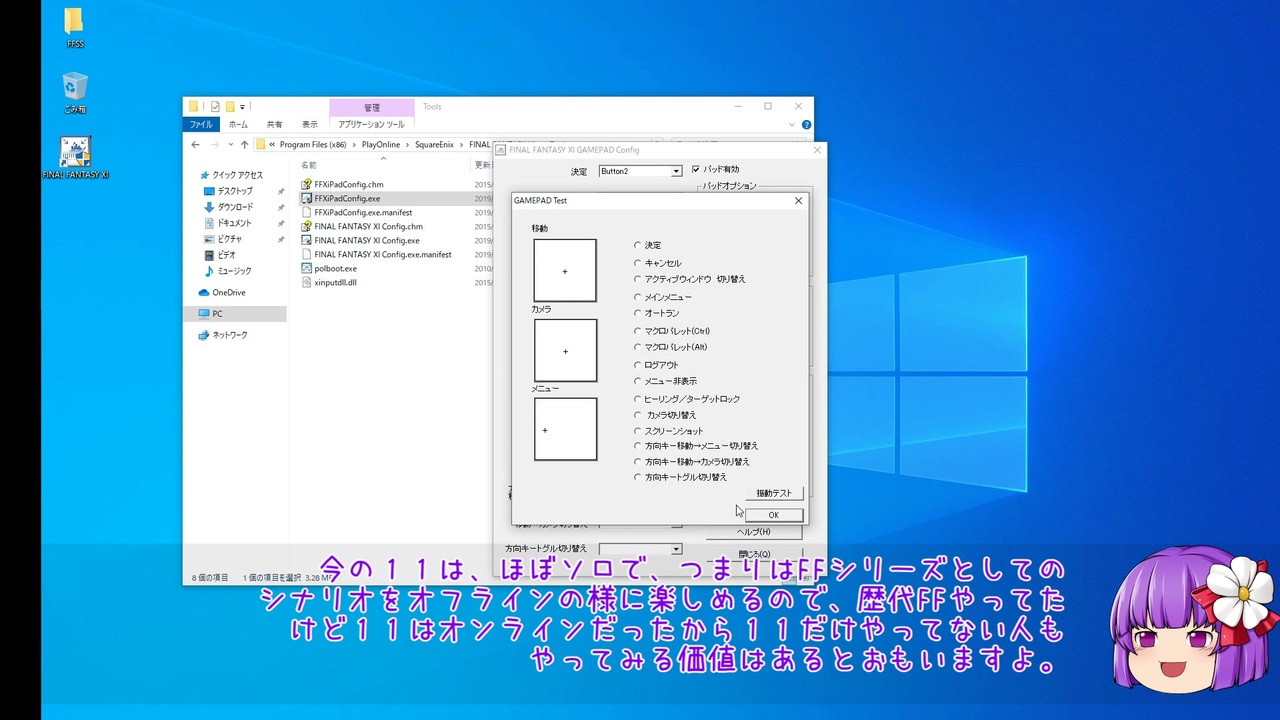The height and width of the screenshot is (720, 1280).
Task: Select オートラン radio button
Action: click(638, 313)
